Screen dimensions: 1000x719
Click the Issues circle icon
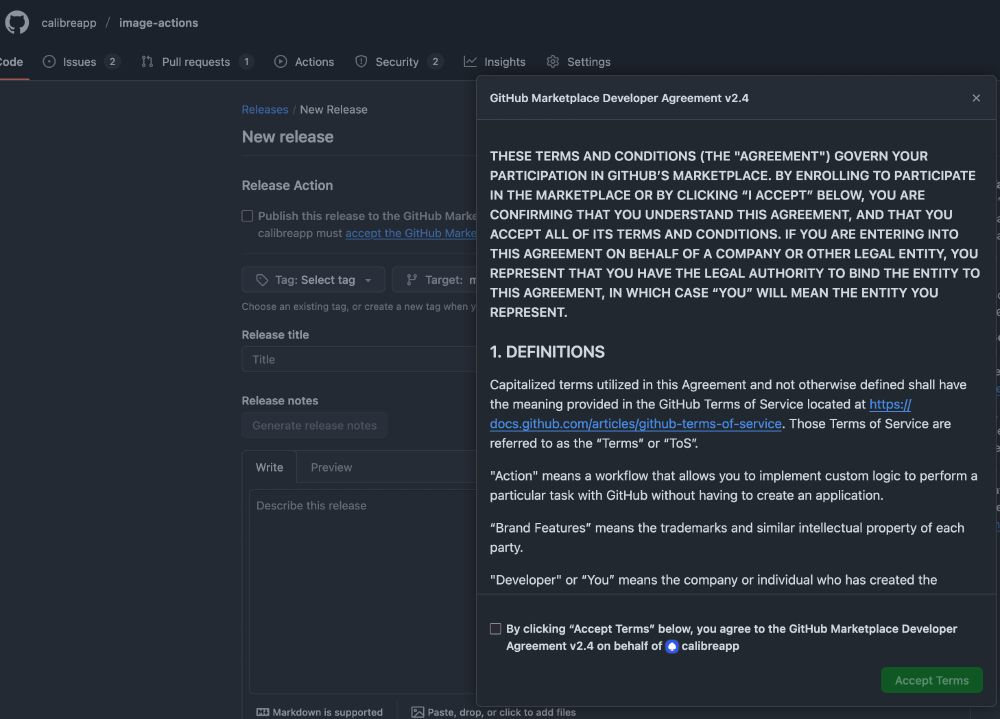(x=49, y=62)
